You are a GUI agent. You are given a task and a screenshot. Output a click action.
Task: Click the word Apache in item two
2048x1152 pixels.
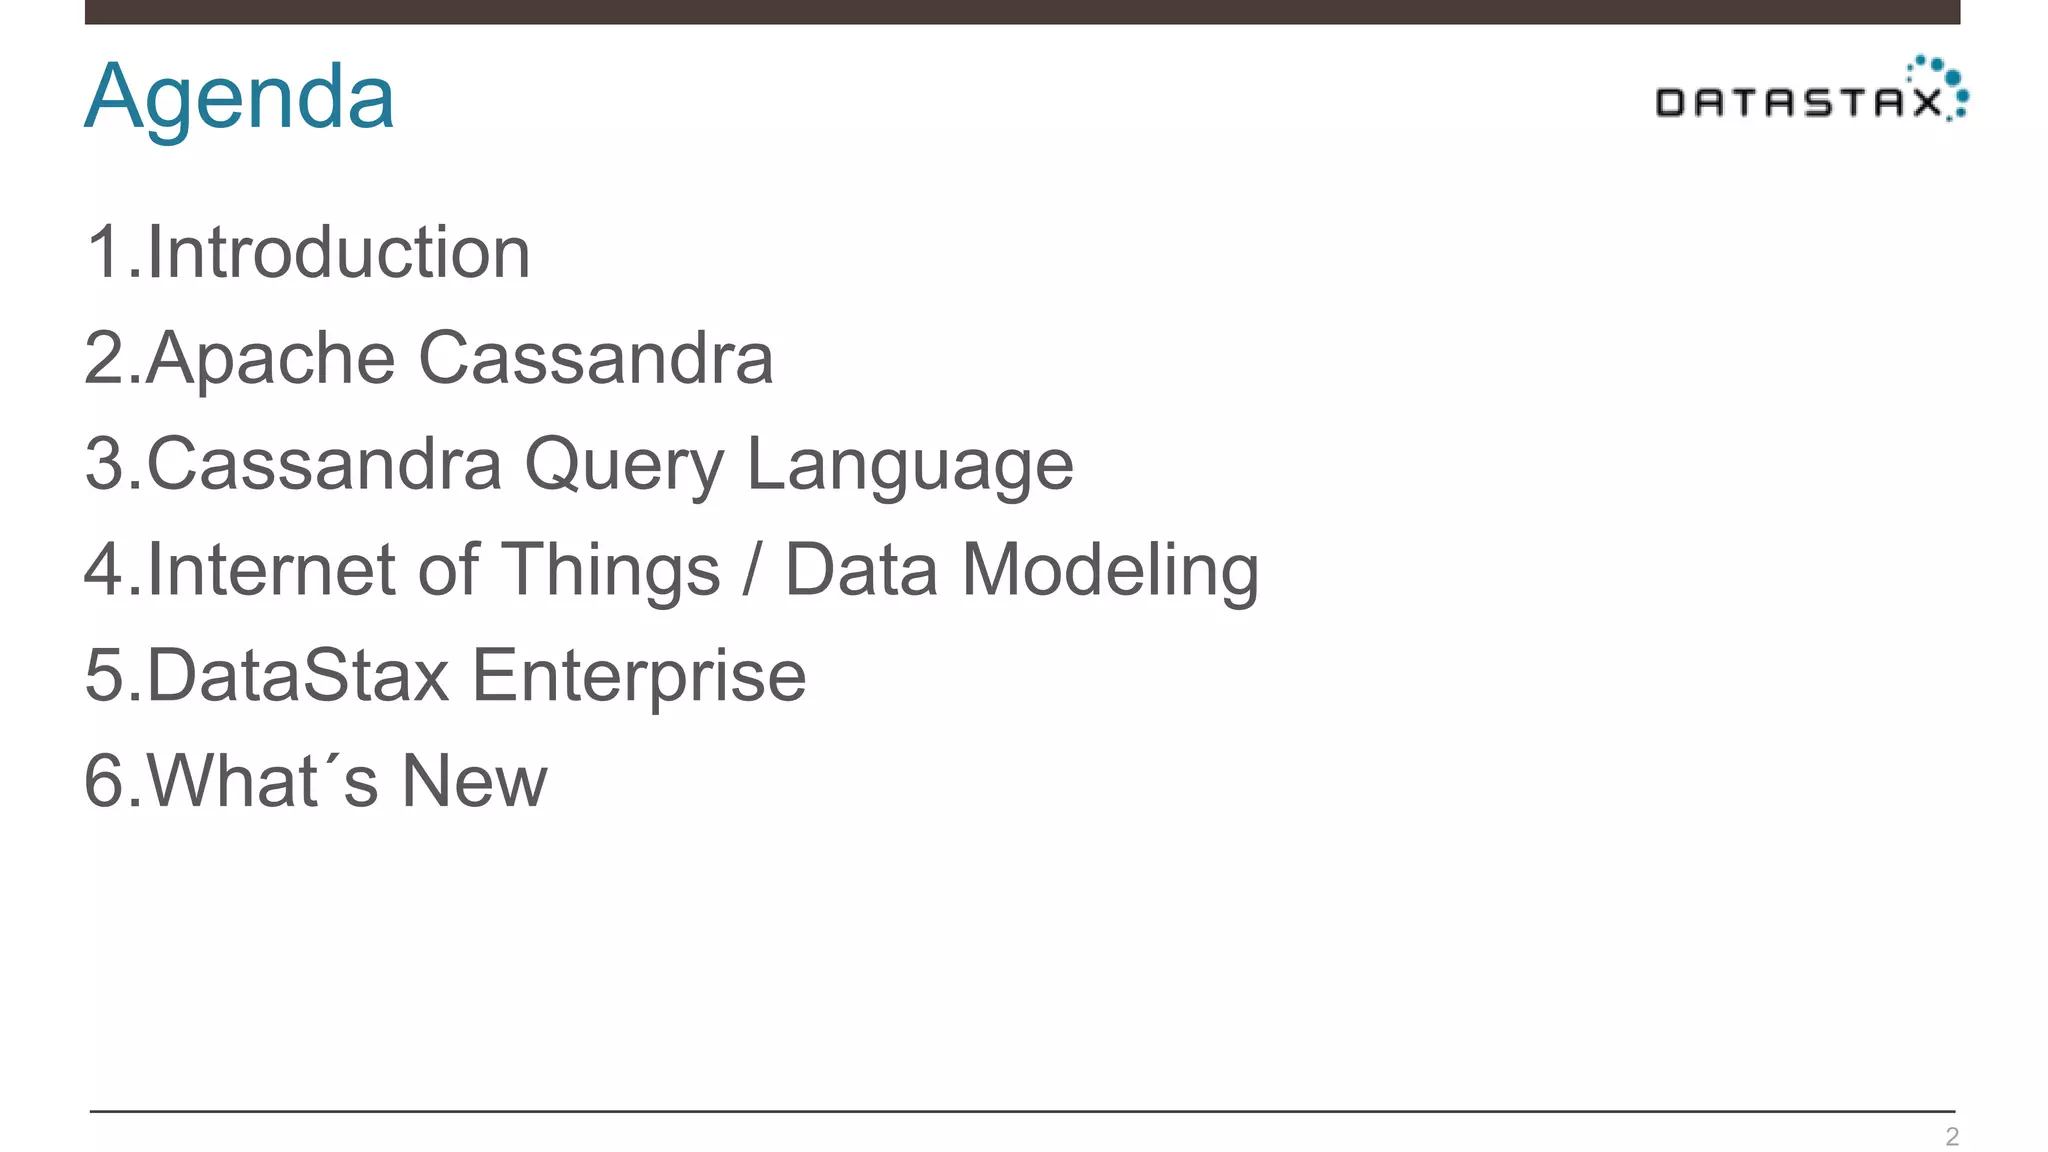270,358
